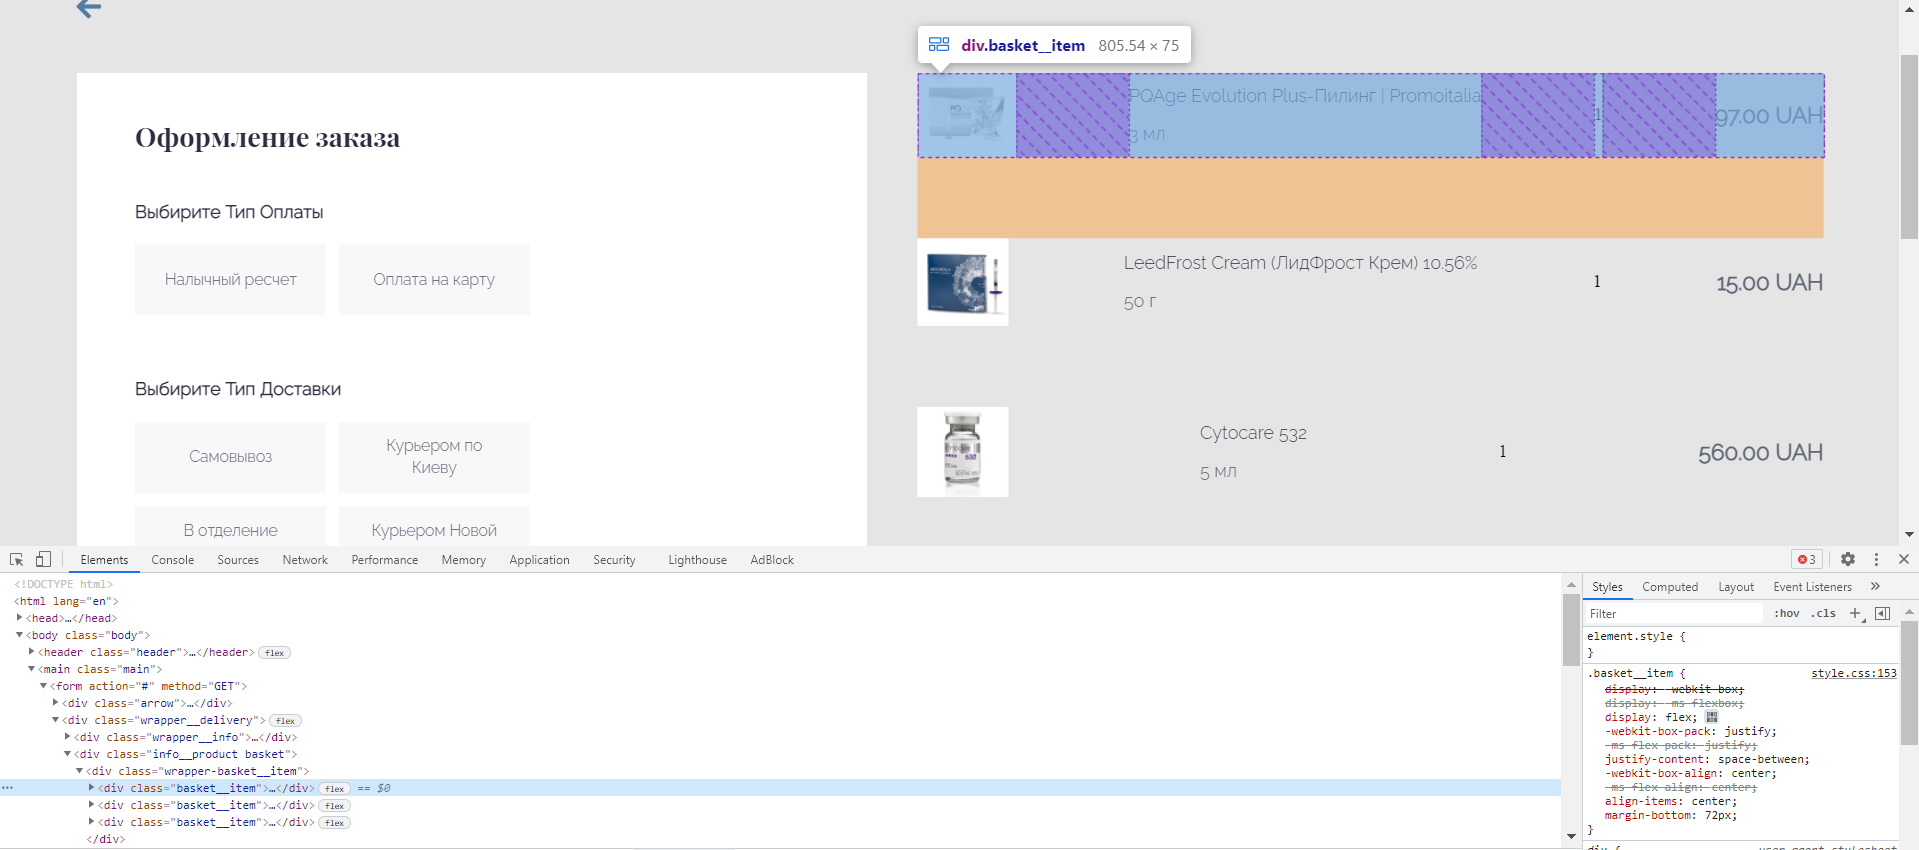Switch to the Computed styles tab
The height and width of the screenshot is (850, 1919).
coord(1670,587)
